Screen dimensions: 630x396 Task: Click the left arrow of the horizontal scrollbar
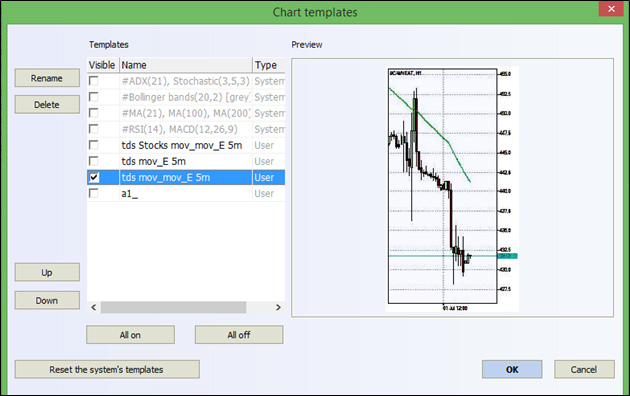click(94, 307)
